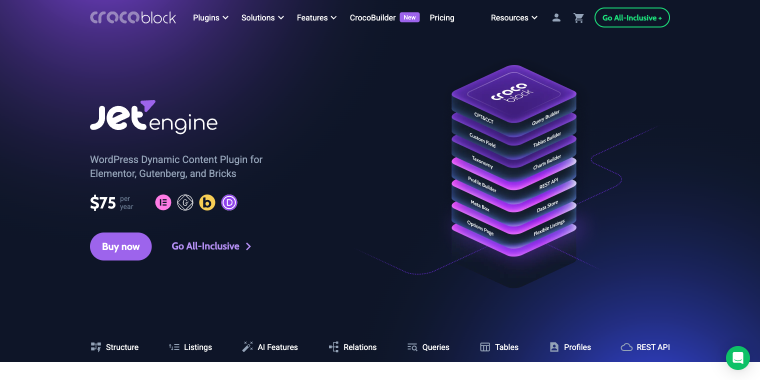Viewport: 760px width, 380px height.
Task: Click the Flexible Listings label on stack
Action: 548,229
